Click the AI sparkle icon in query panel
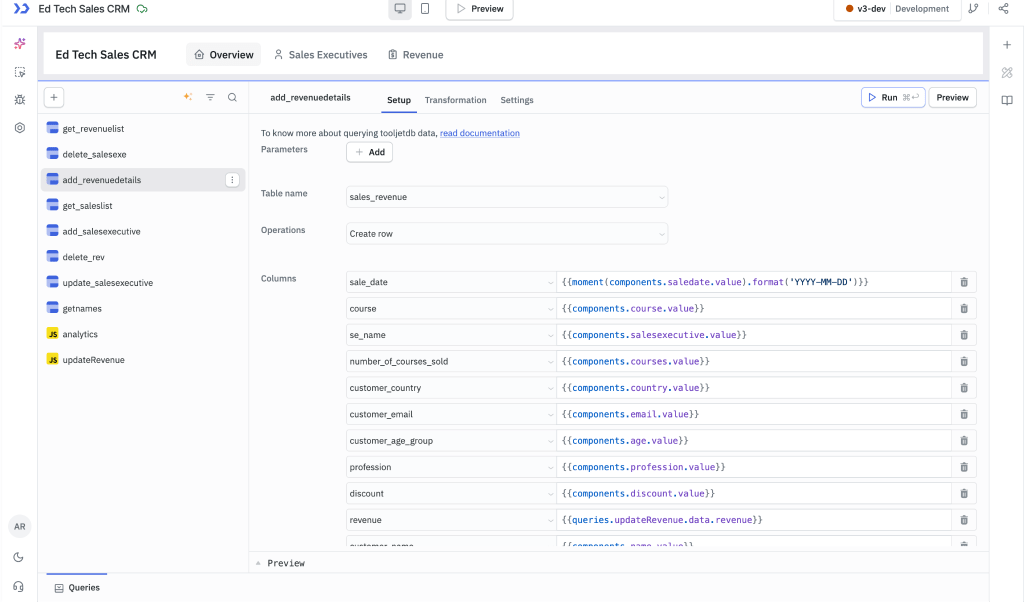Viewport: 1024px width, 602px height. [x=188, y=97]
